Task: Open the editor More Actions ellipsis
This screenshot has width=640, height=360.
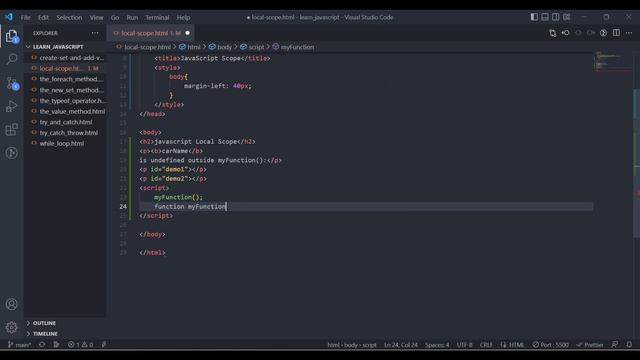Action: point(629,33)
